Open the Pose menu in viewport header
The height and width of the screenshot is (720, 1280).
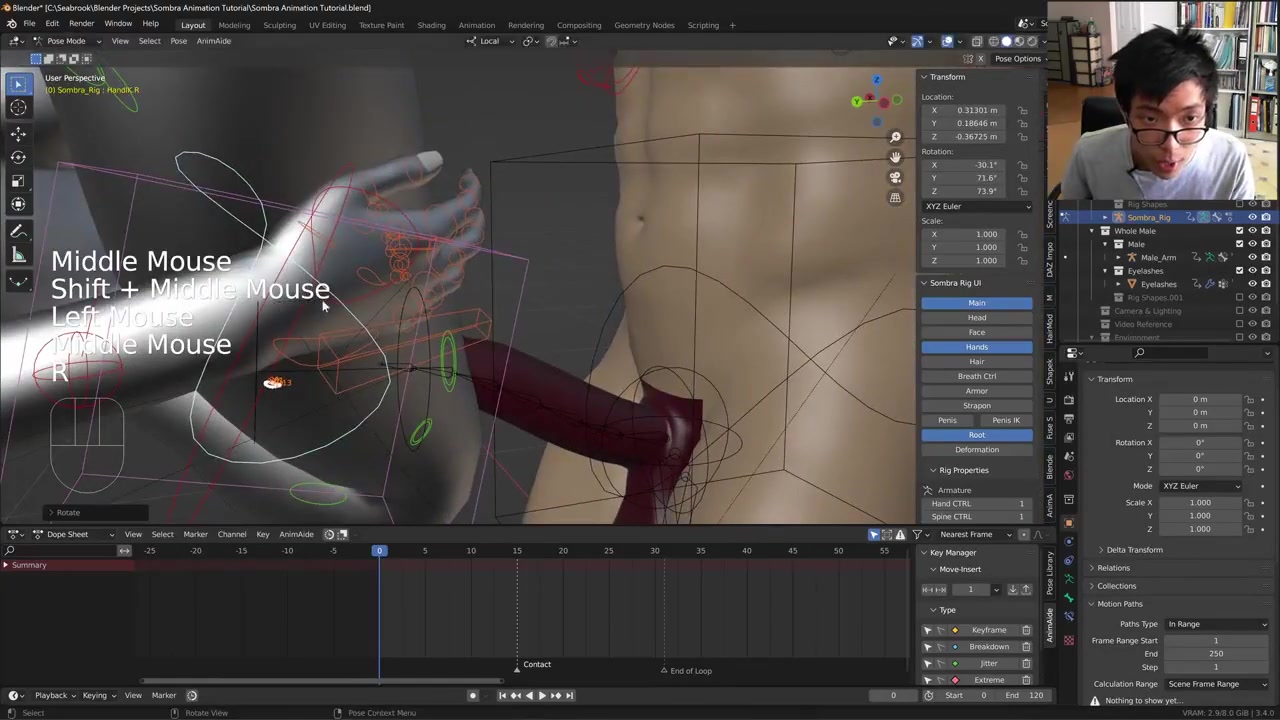178,41
